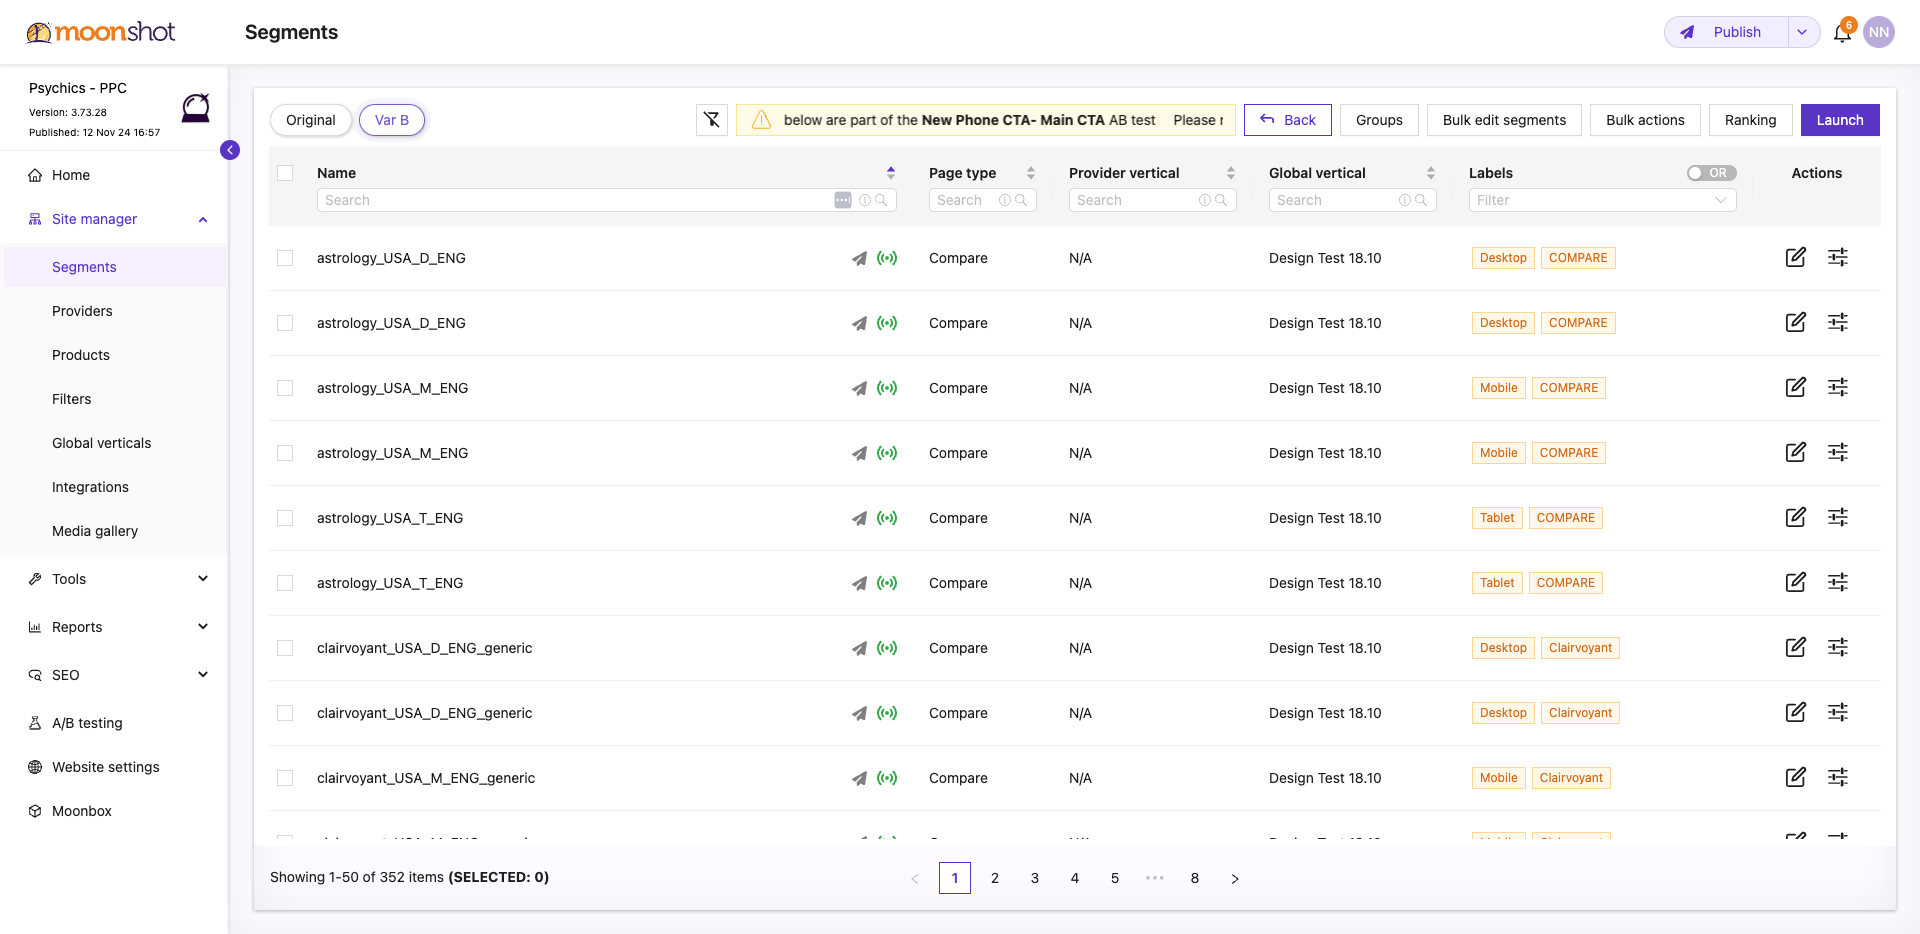Viewport: 1920px width, 934px height.
Task: Edit clairvoyant_USA_M_ENG_generic segment via pencil icon
Action: 1796,777
